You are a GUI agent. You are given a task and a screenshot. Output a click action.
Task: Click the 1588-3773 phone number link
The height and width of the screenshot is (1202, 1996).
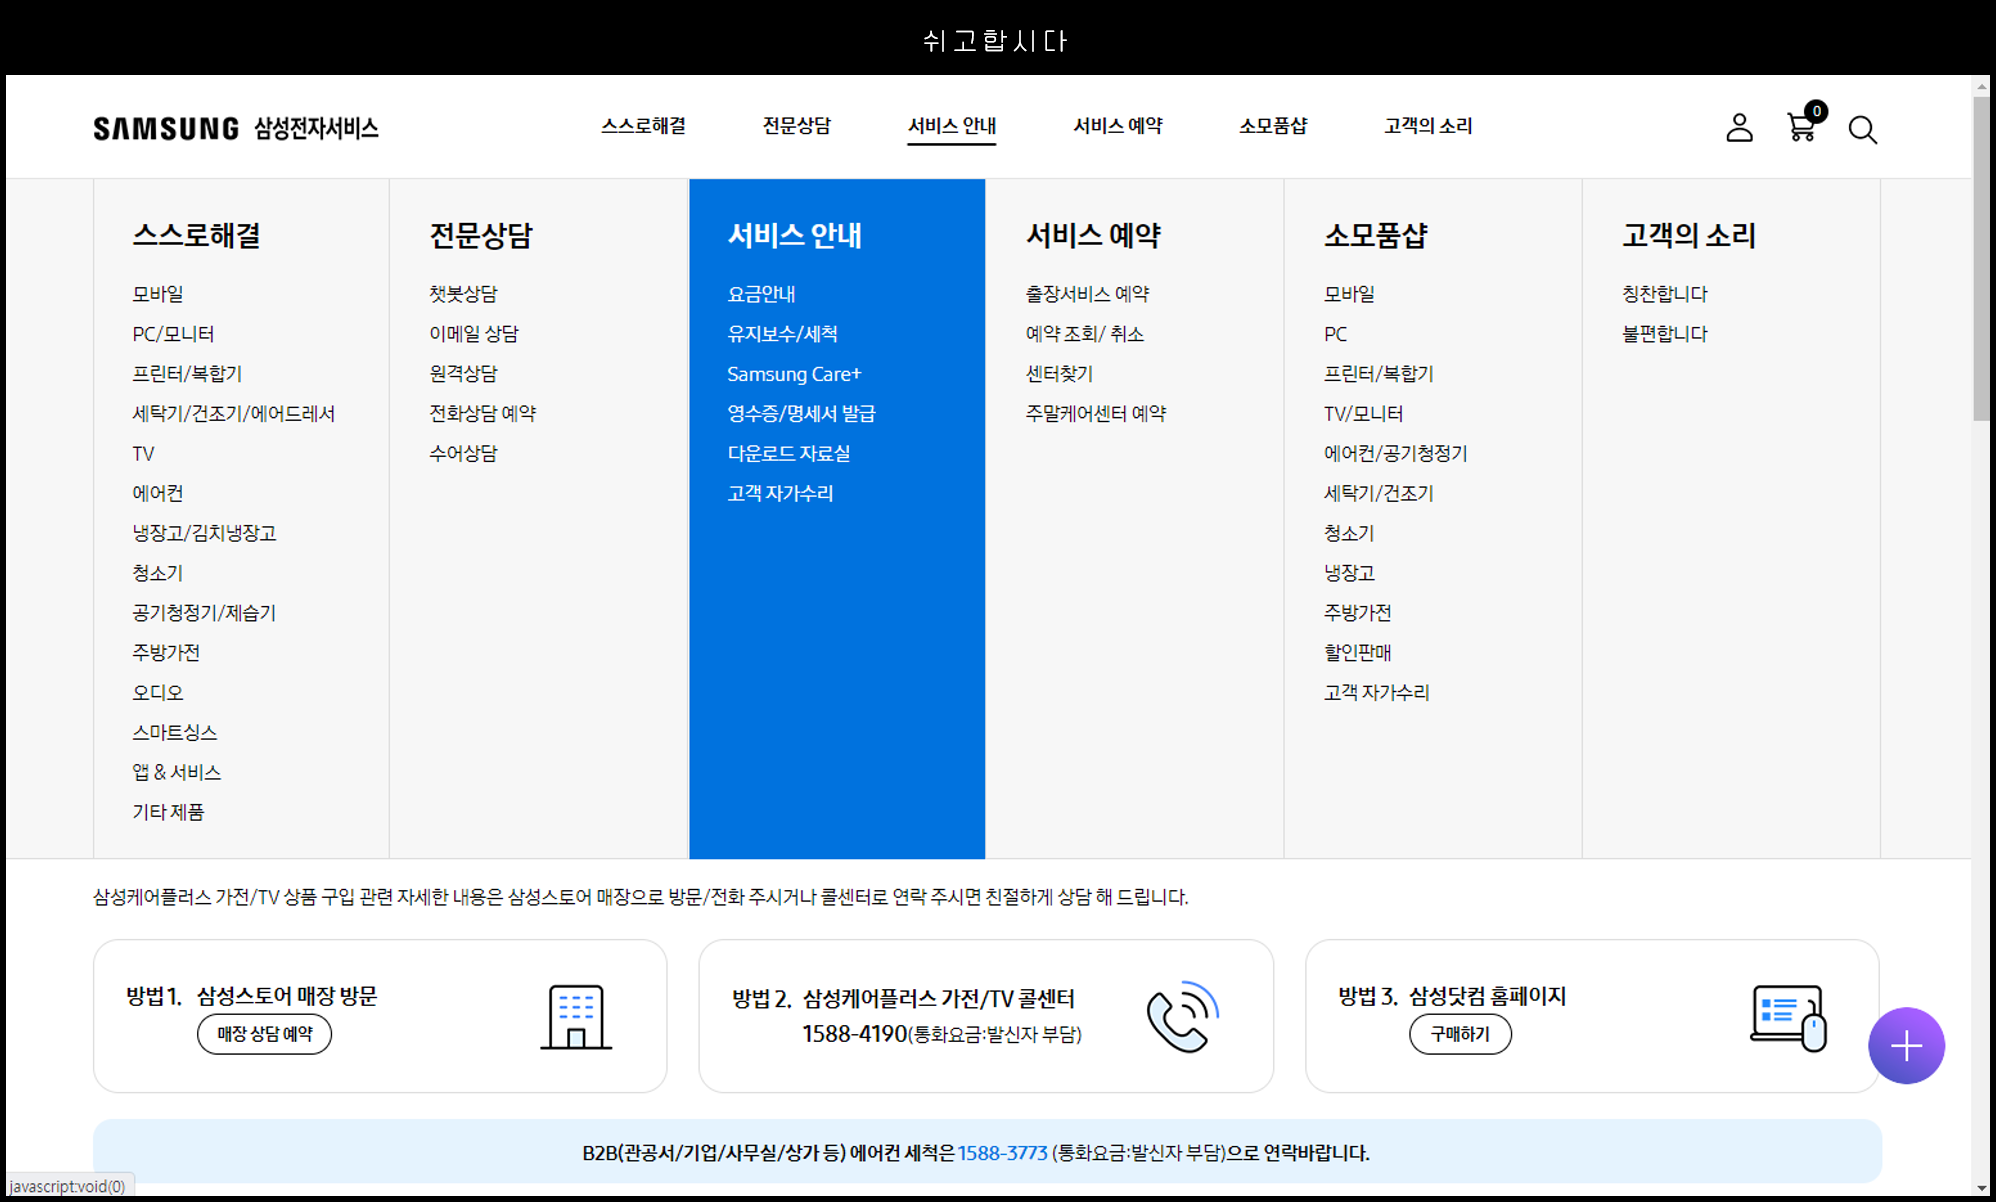[x=1002, y=1153]
